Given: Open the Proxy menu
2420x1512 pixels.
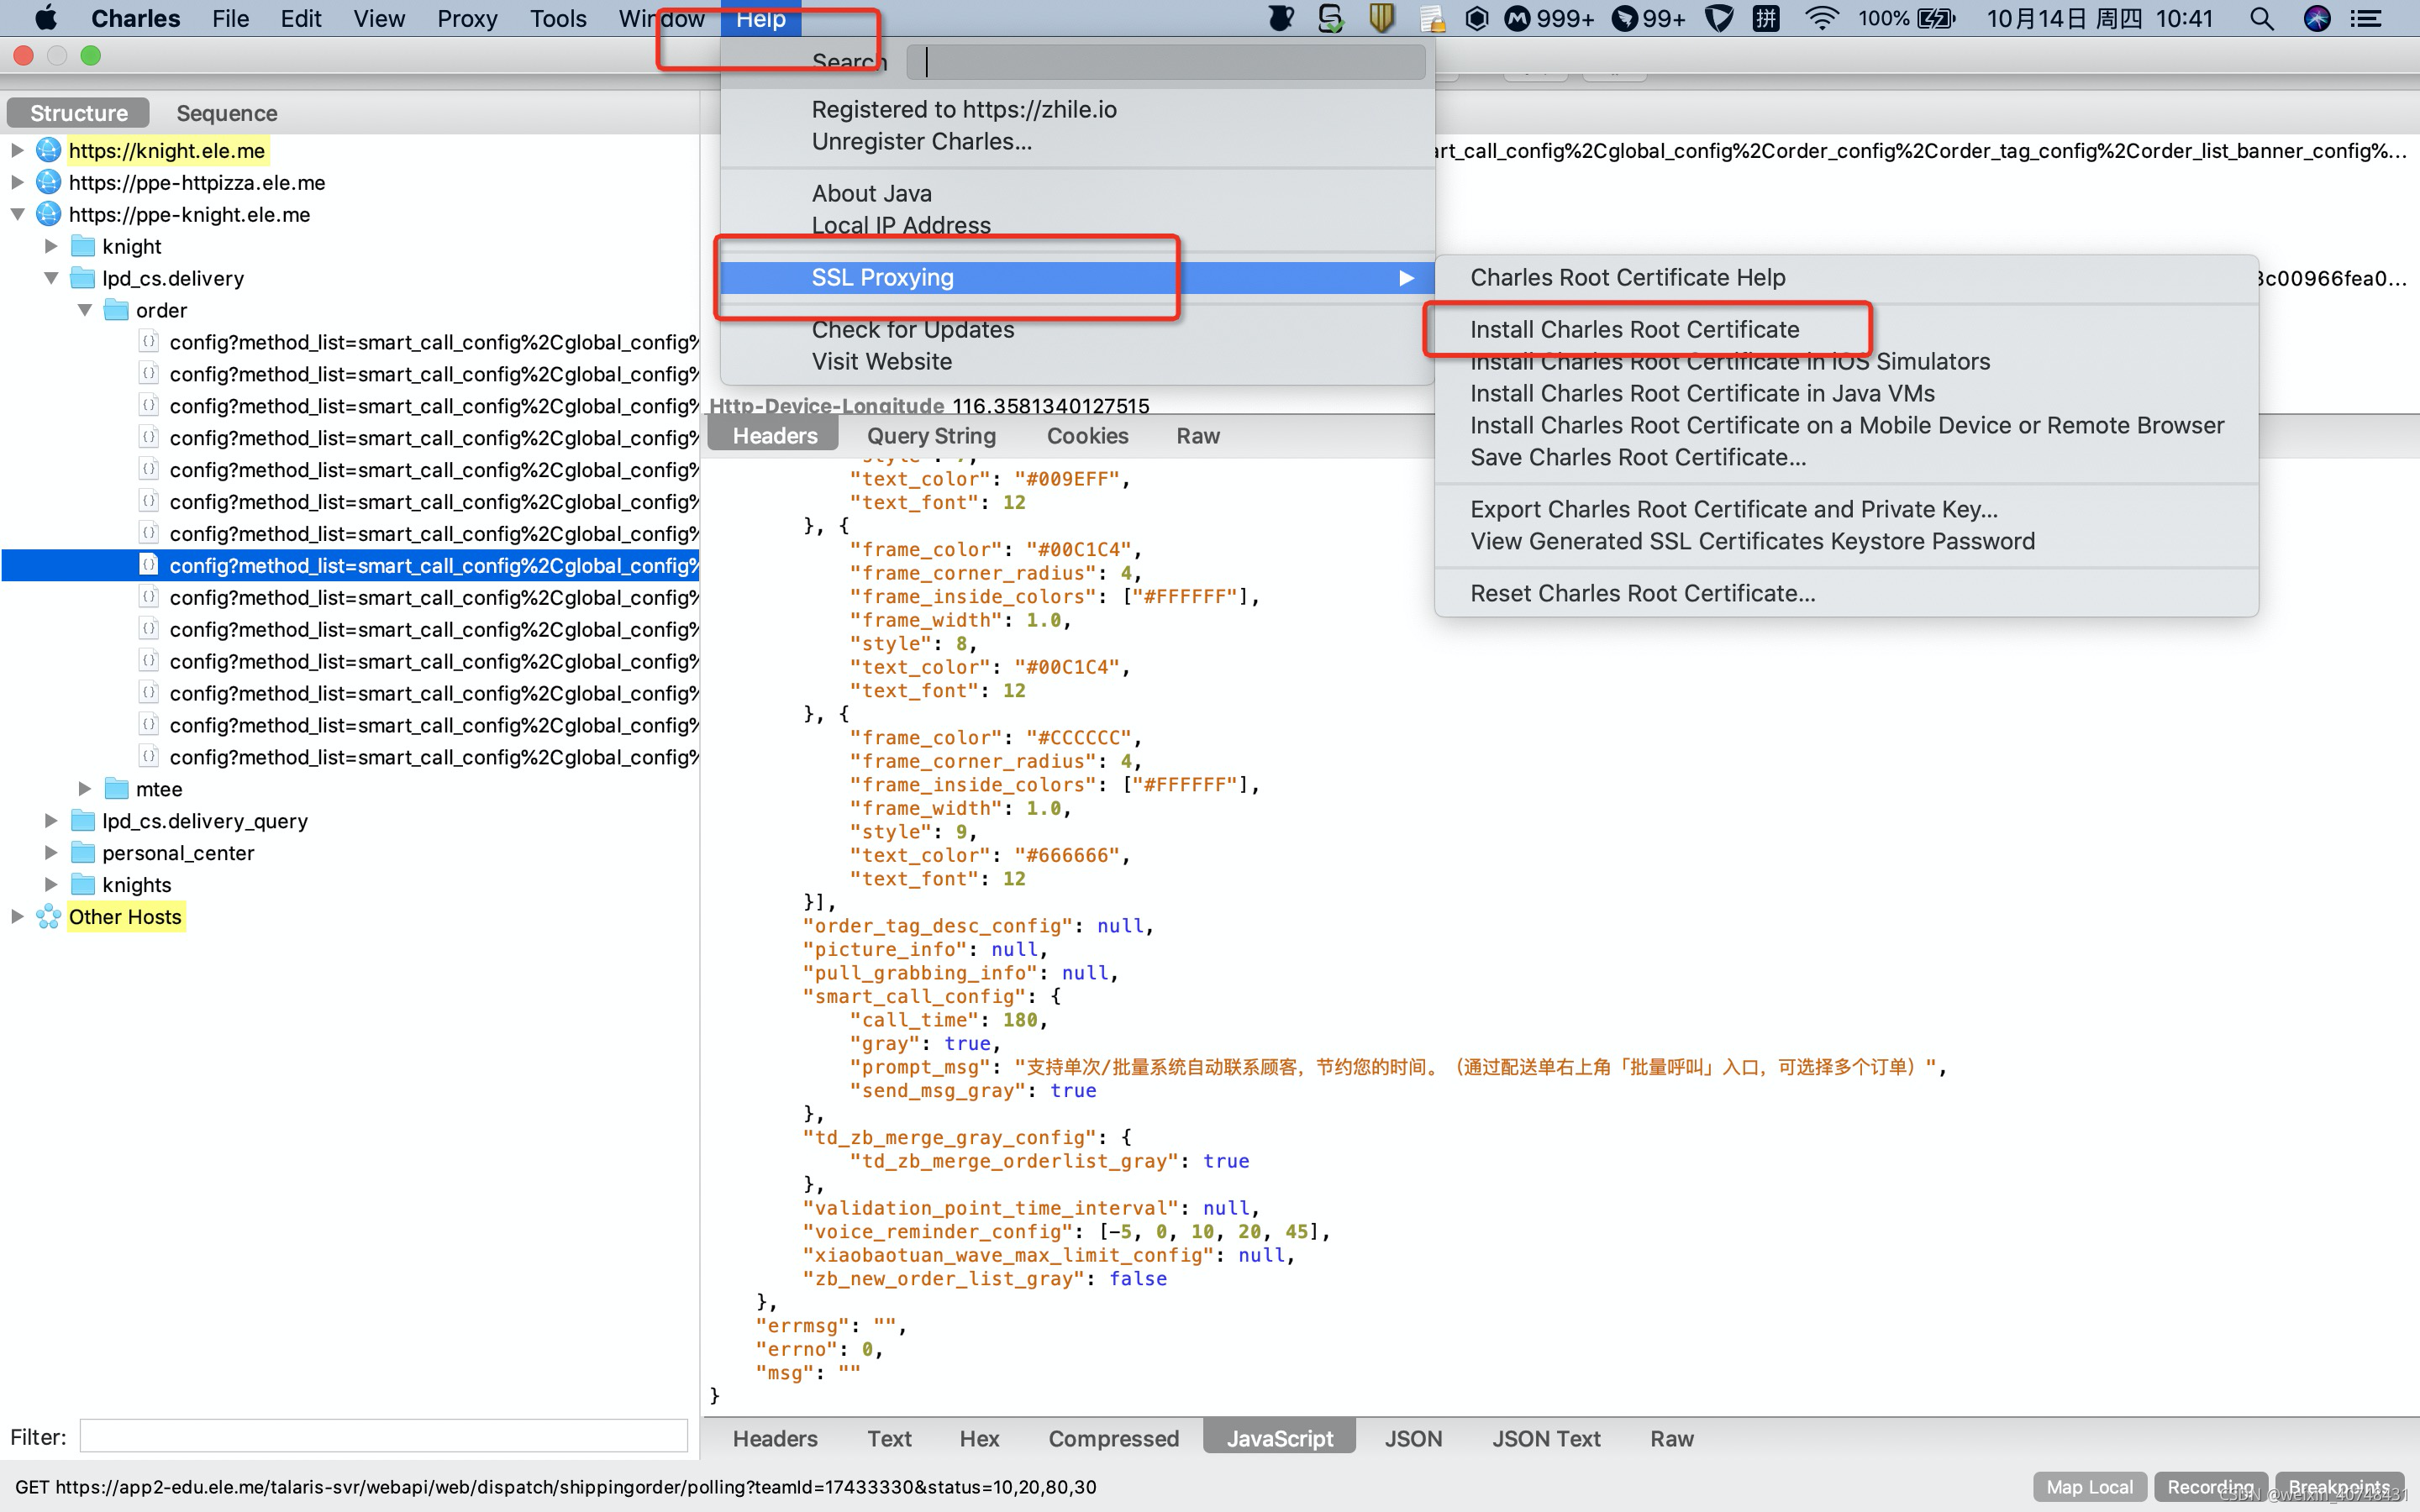Looking at the screenshot, I should click(466, 18).
